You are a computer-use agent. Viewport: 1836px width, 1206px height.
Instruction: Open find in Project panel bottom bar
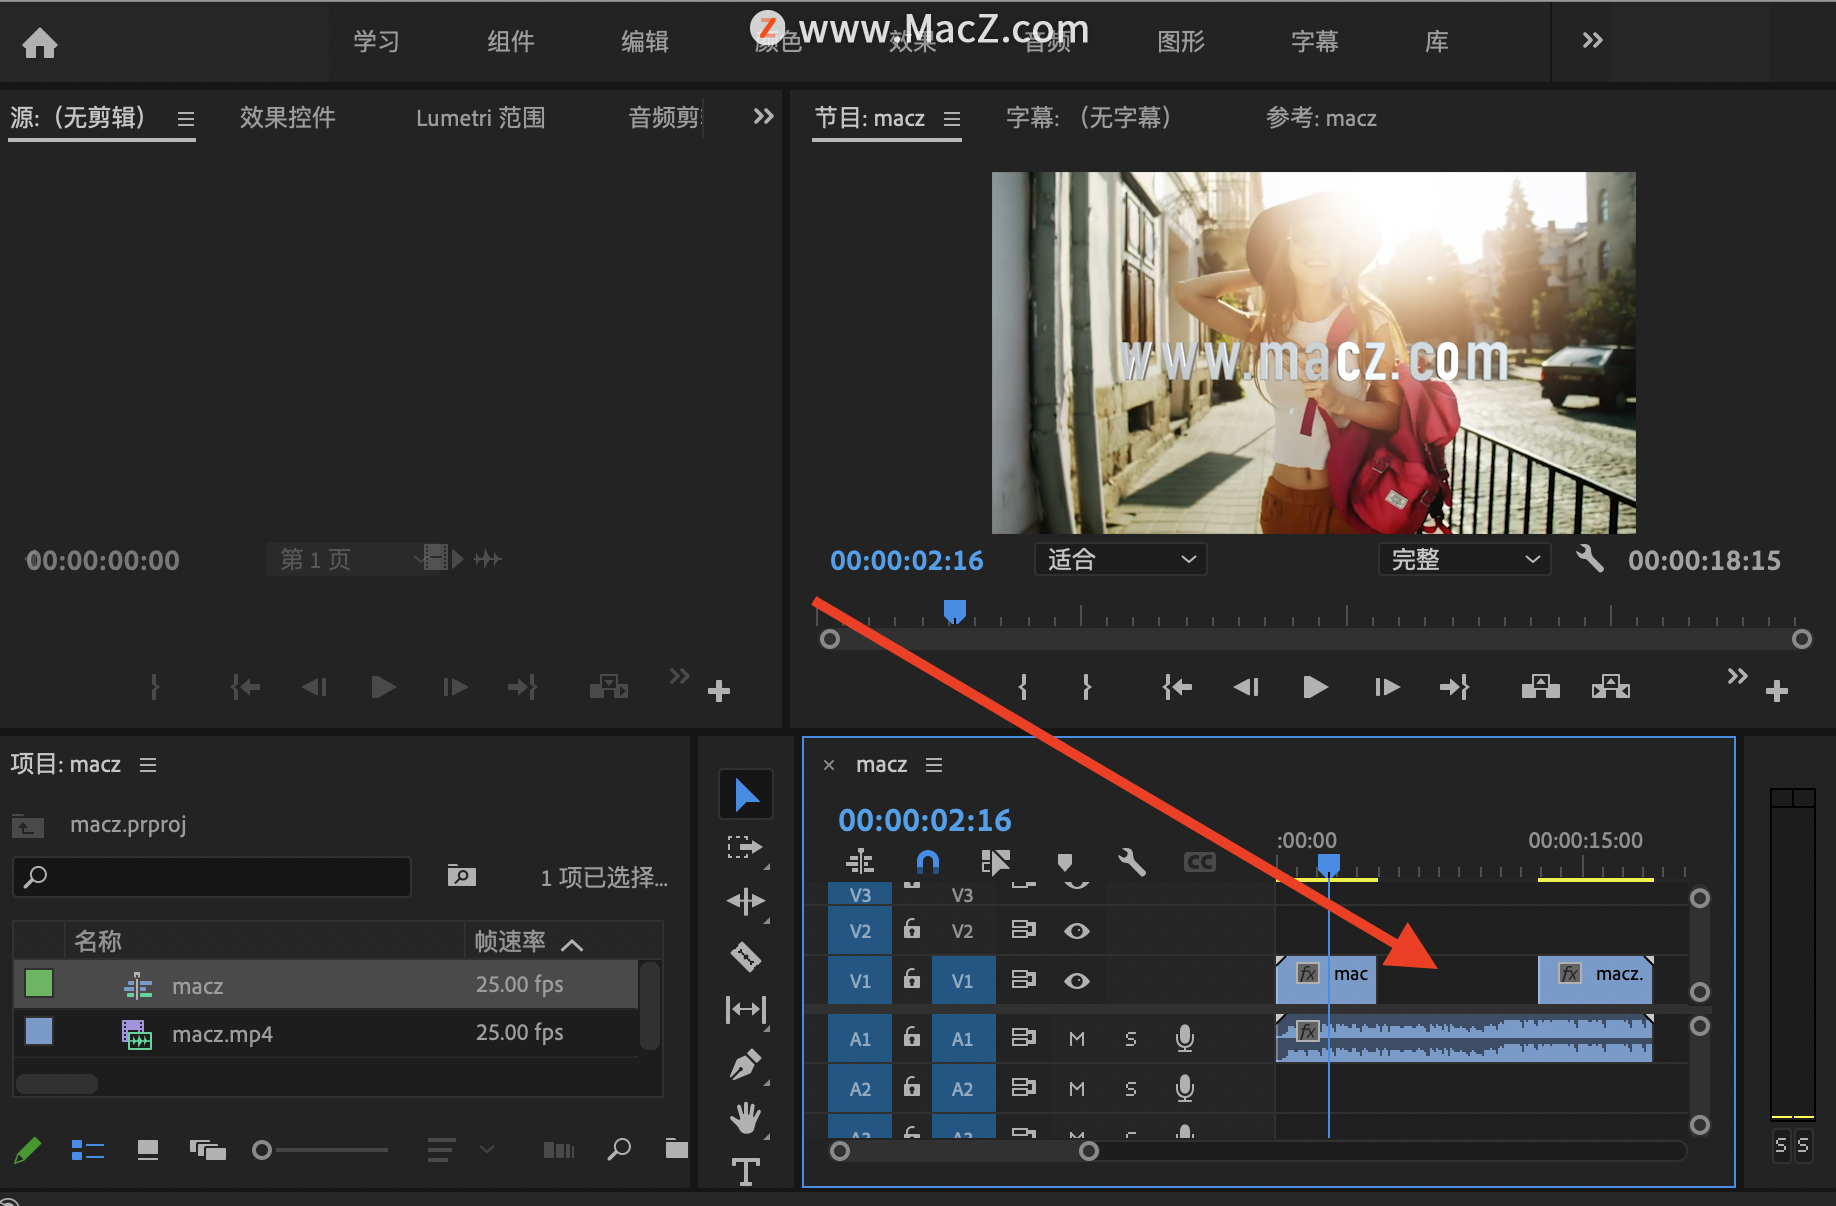click(x=619, y=1149)
